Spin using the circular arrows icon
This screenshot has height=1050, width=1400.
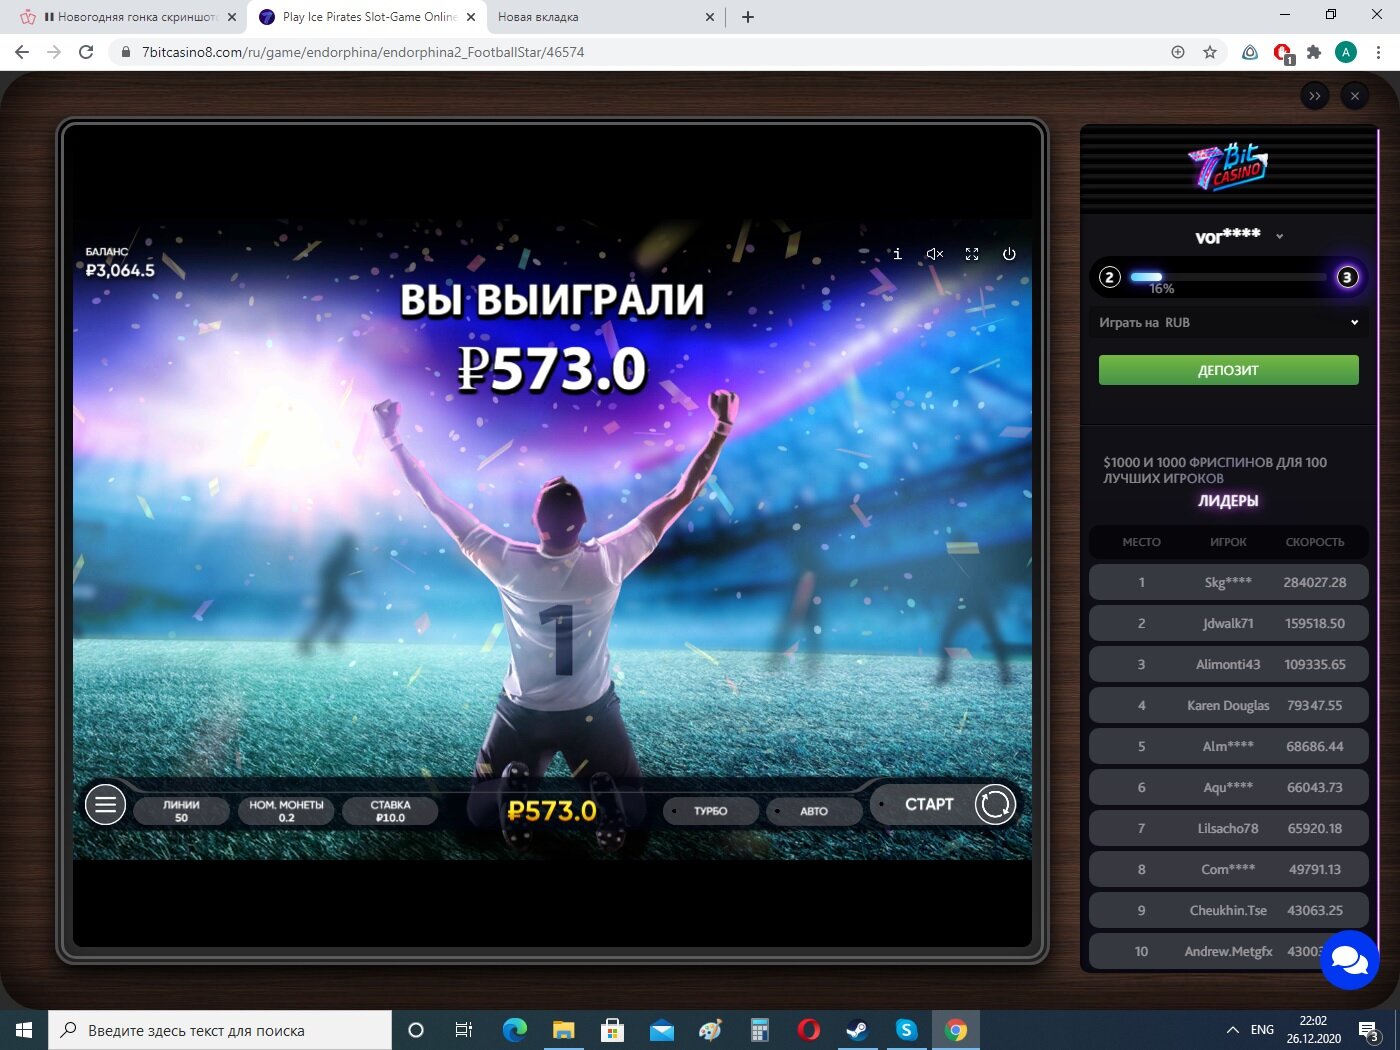(x=995, y=804)
